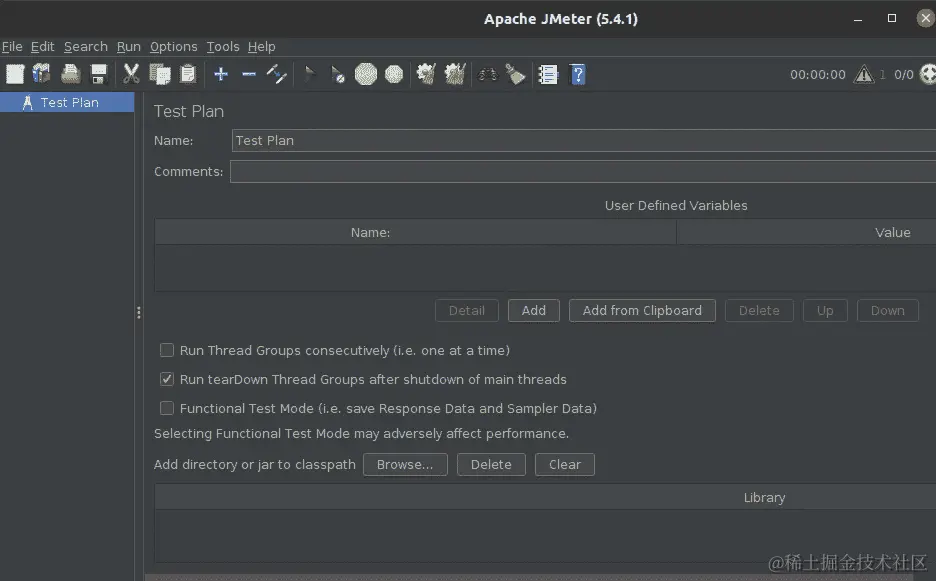
Task: Click the Add from Clipboard button
Action: (x=642, y=310)
